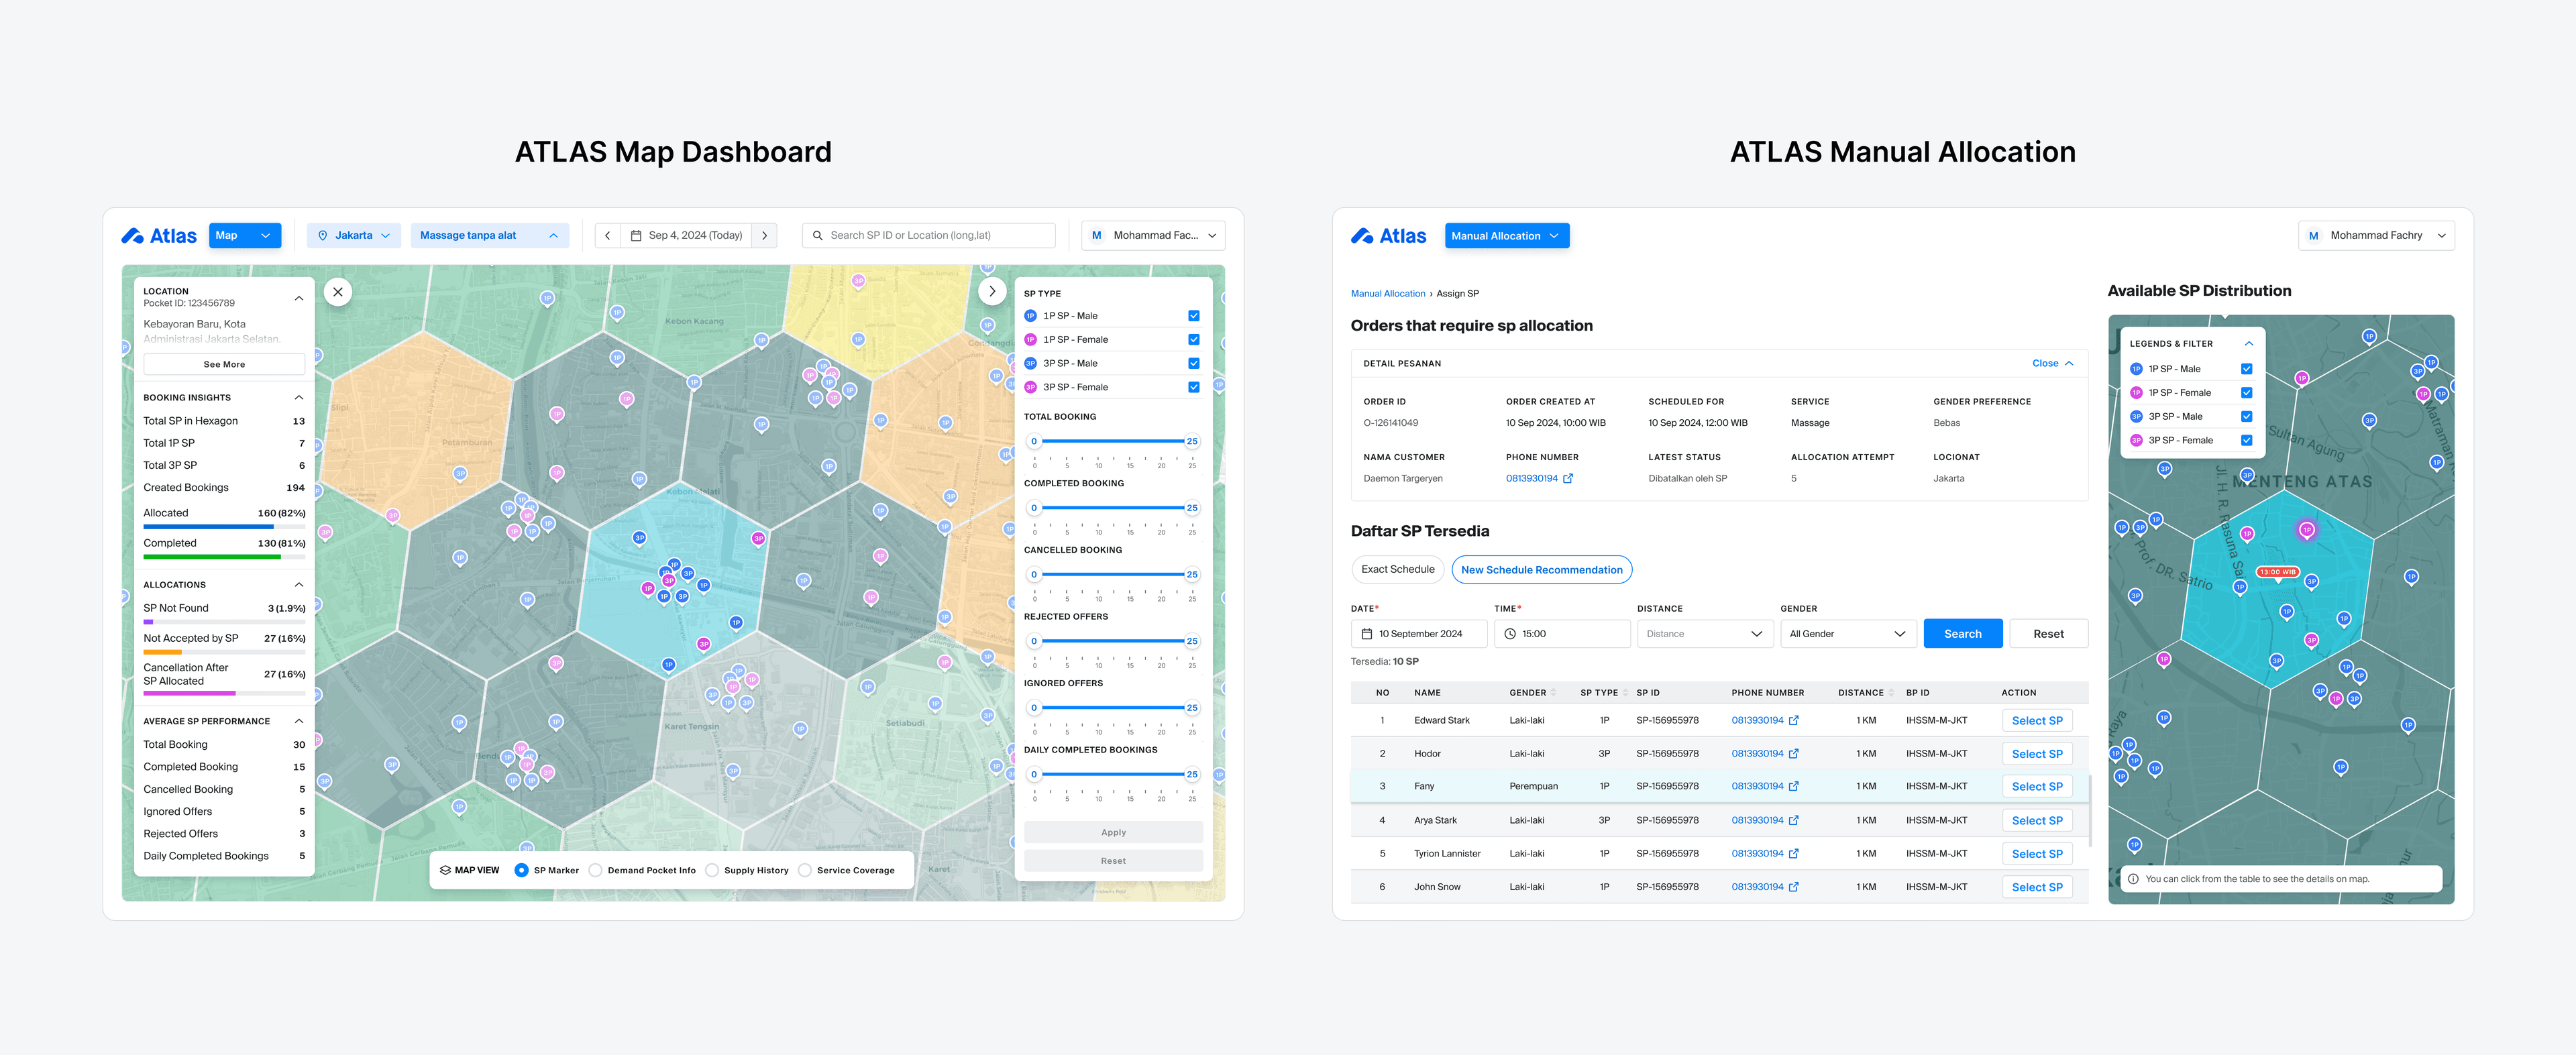Collapse the Booking Insights section

click(298, 398)
